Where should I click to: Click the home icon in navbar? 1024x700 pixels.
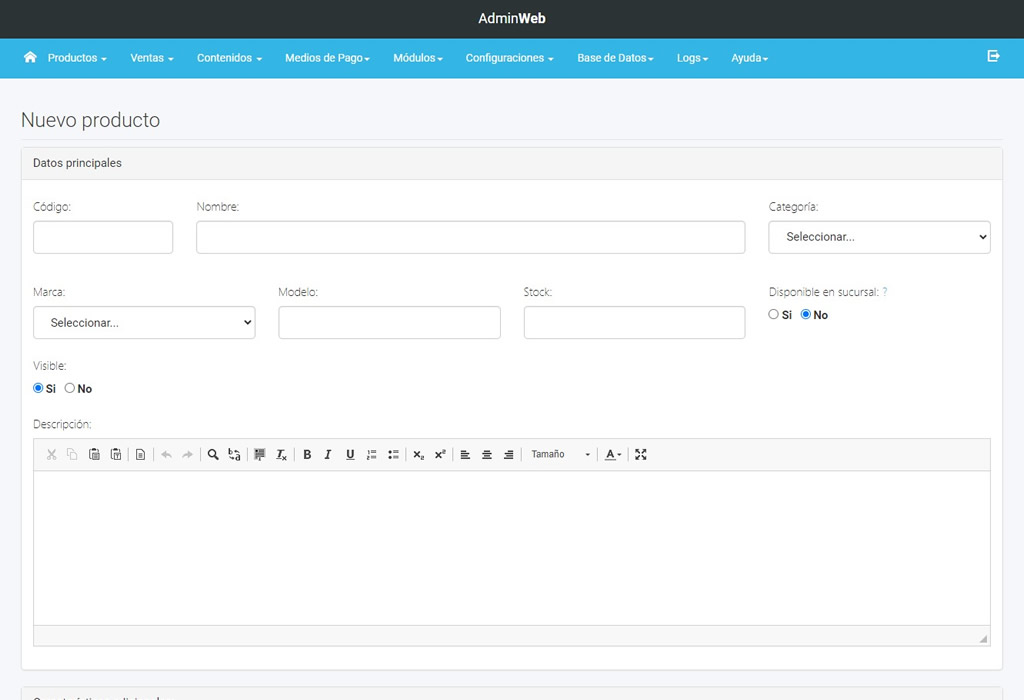[30, 57]
